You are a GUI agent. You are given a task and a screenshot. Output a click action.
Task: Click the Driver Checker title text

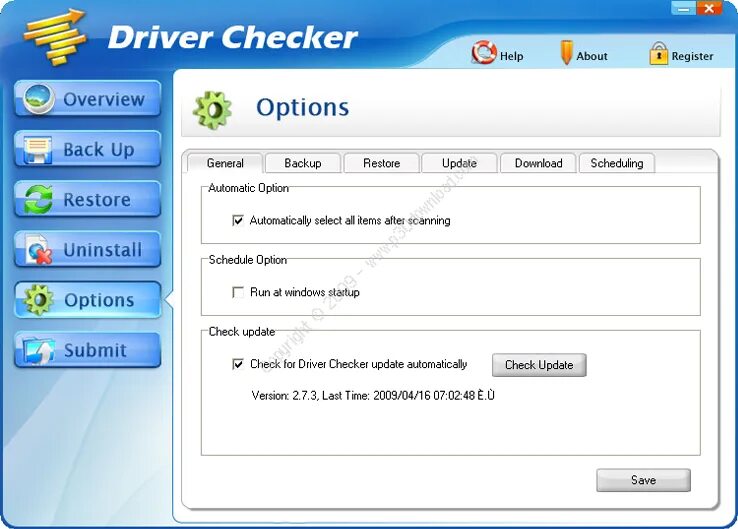pyautogui.click(x=233, y=37)
